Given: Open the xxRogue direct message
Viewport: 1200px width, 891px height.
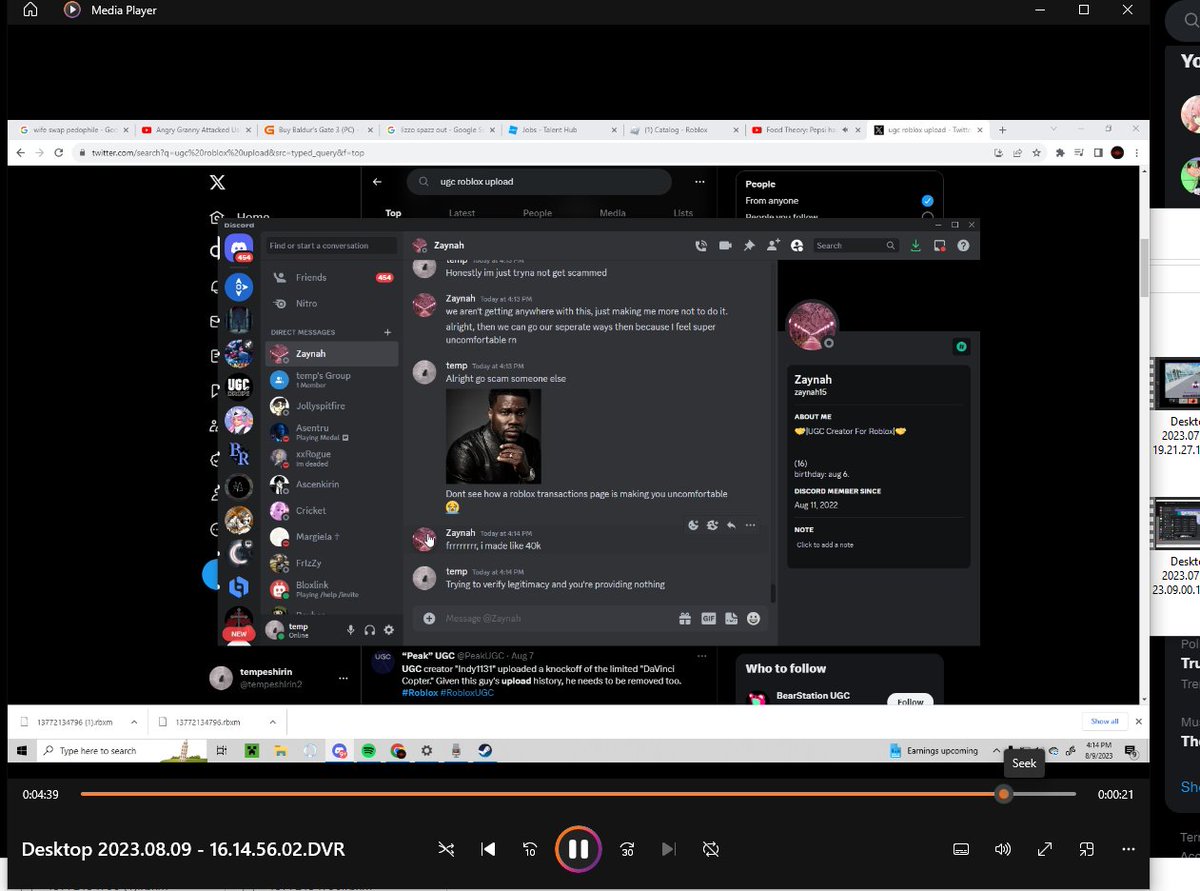Looking at the screenshot, I should pos(331,458).
